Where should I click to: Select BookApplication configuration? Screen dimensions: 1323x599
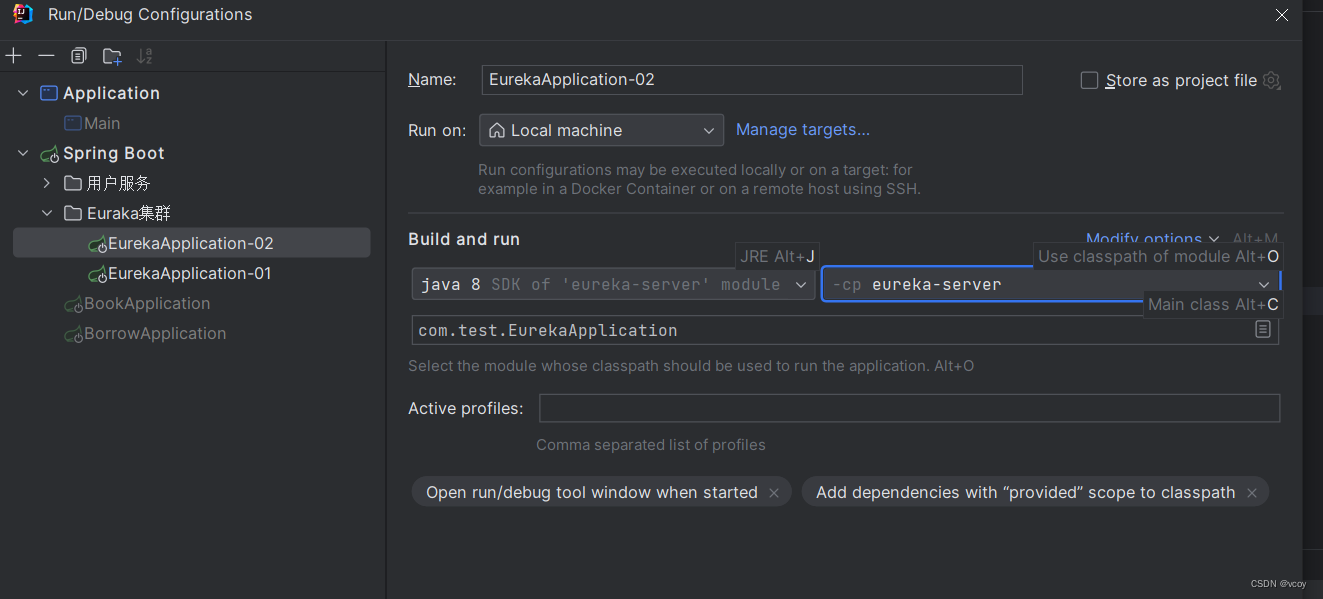pos(147,303)
